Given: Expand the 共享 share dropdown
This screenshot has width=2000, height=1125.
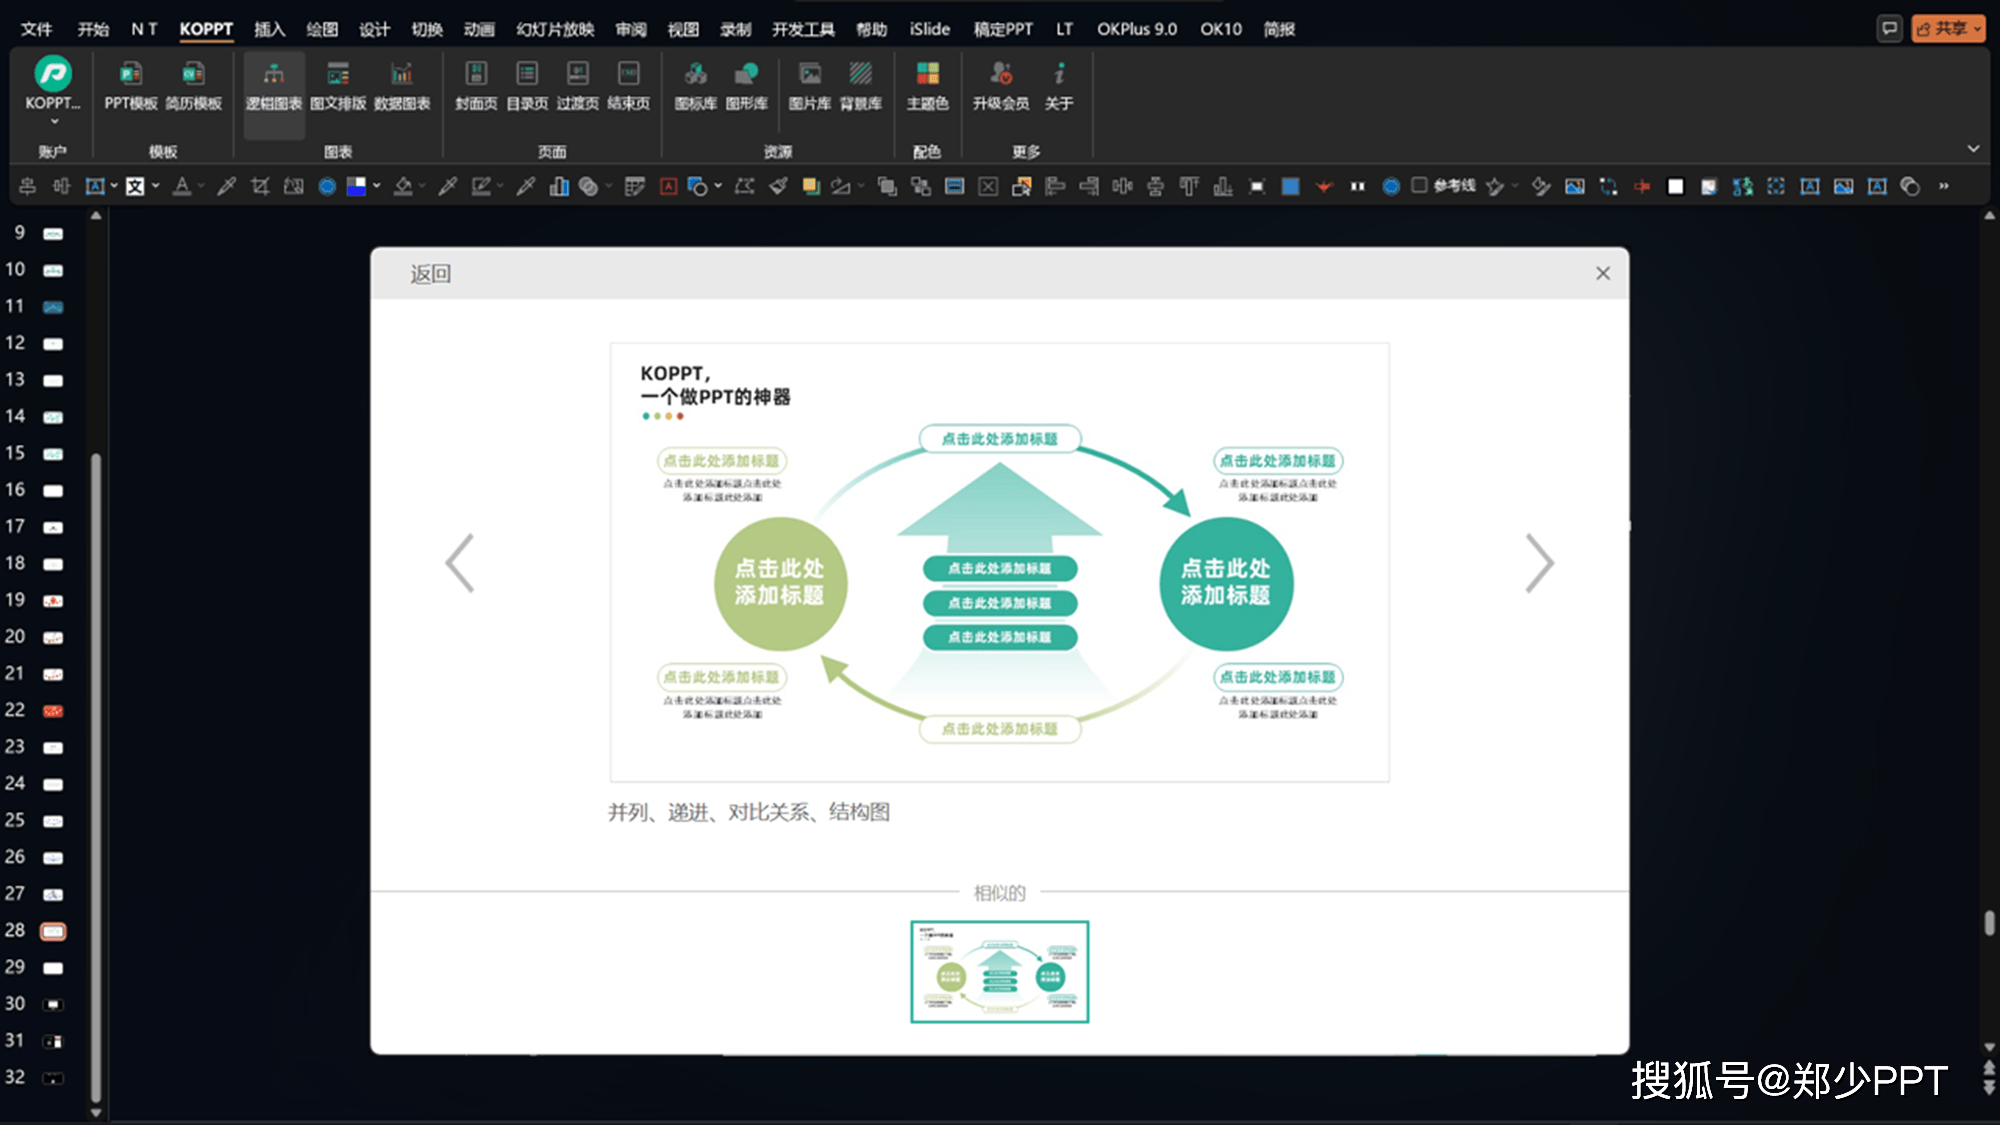Looking at the screenshot, I should 1977,29.
